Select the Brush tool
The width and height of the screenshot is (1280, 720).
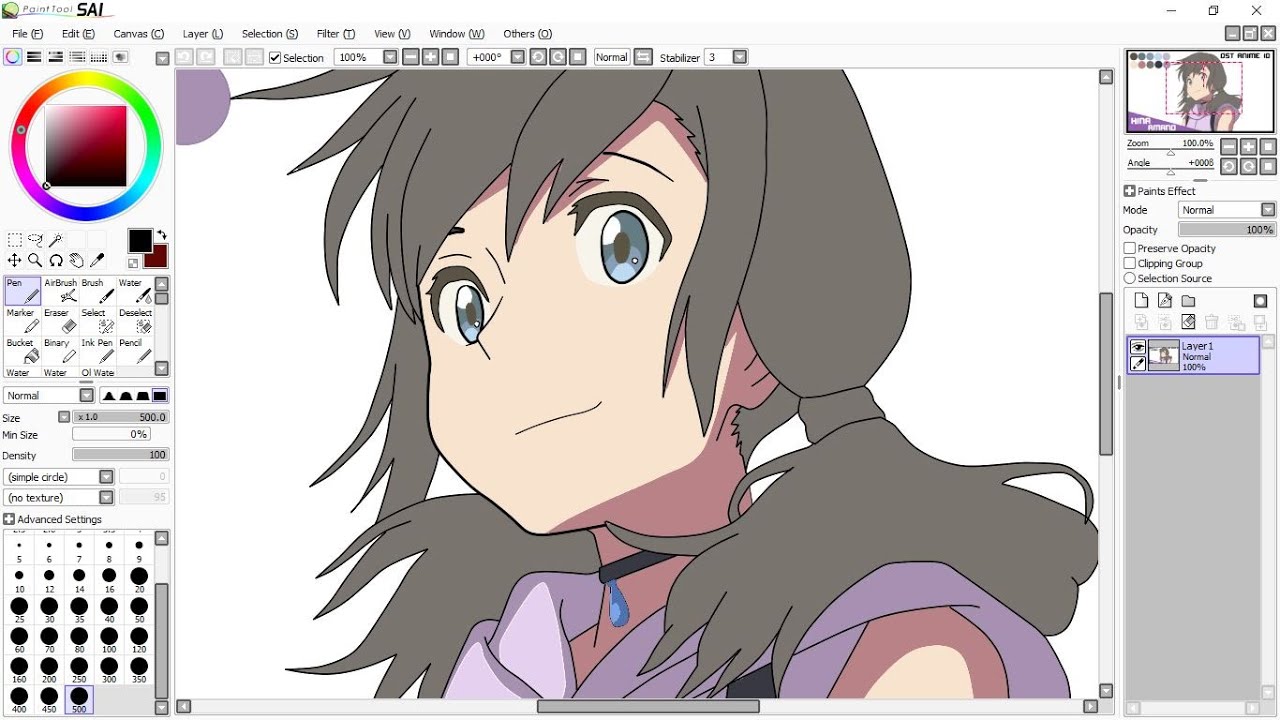97,290
